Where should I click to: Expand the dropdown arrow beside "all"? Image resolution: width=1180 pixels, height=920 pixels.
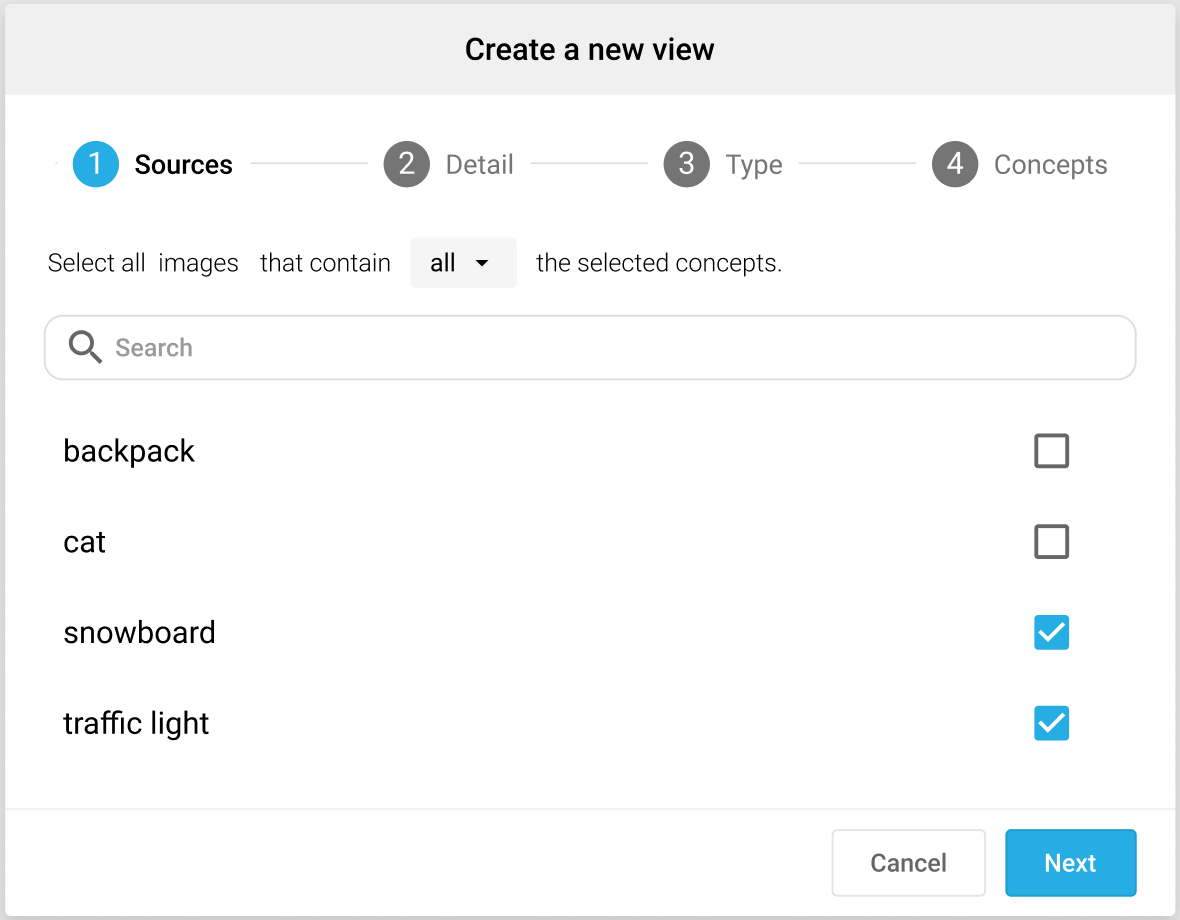tap(482, 263)
